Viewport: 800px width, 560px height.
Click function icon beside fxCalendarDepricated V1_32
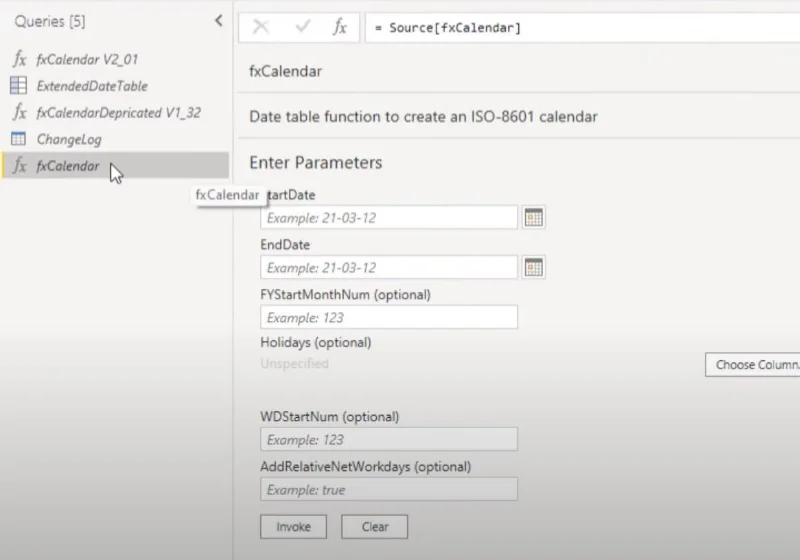pyautogui.click(x=19, y=112)
